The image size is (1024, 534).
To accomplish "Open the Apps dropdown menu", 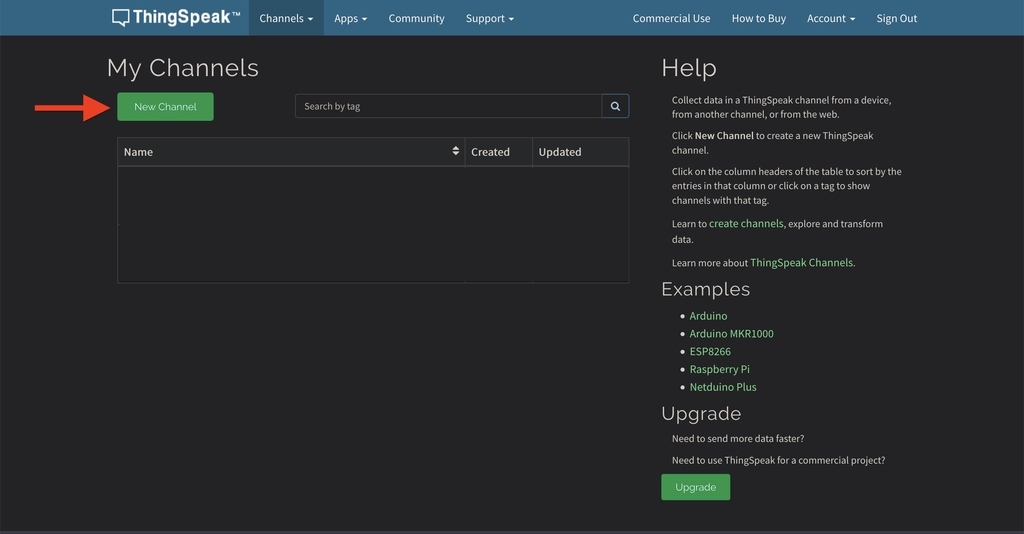I will pyautogui.click(x=351, y=18).
